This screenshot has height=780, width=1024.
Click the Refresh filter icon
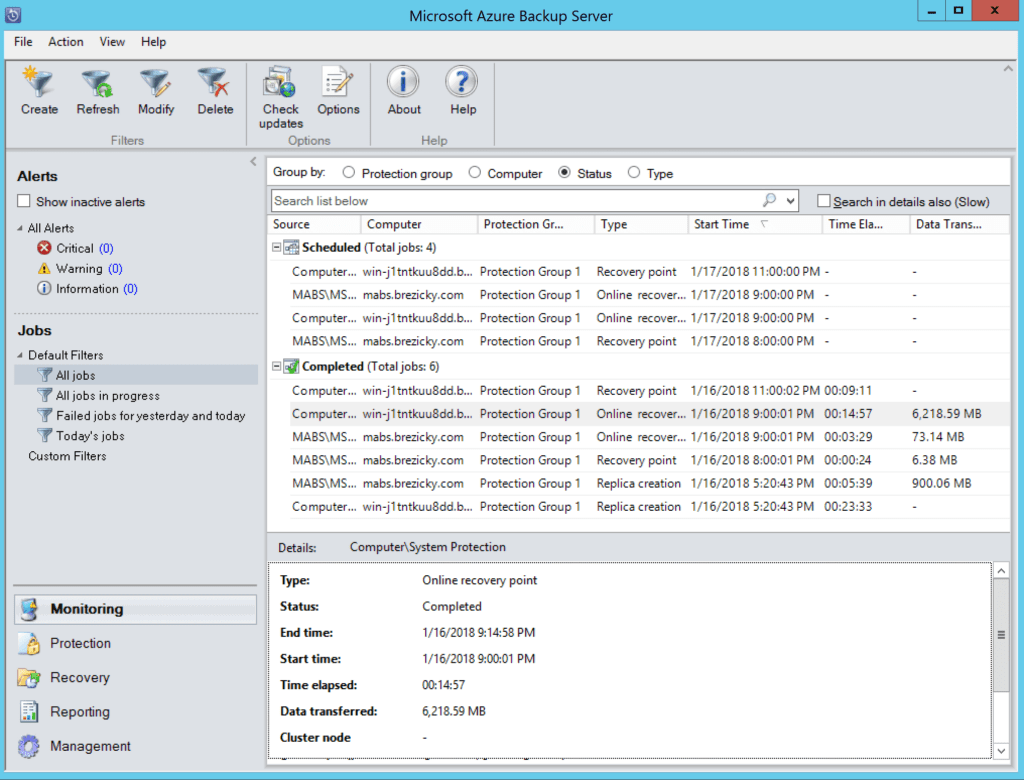point(97,83)
